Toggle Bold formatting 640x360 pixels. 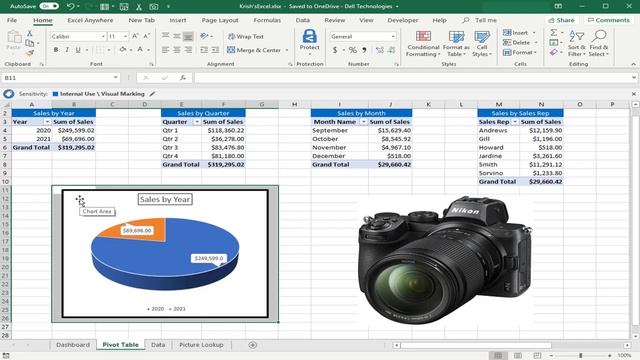56,50
